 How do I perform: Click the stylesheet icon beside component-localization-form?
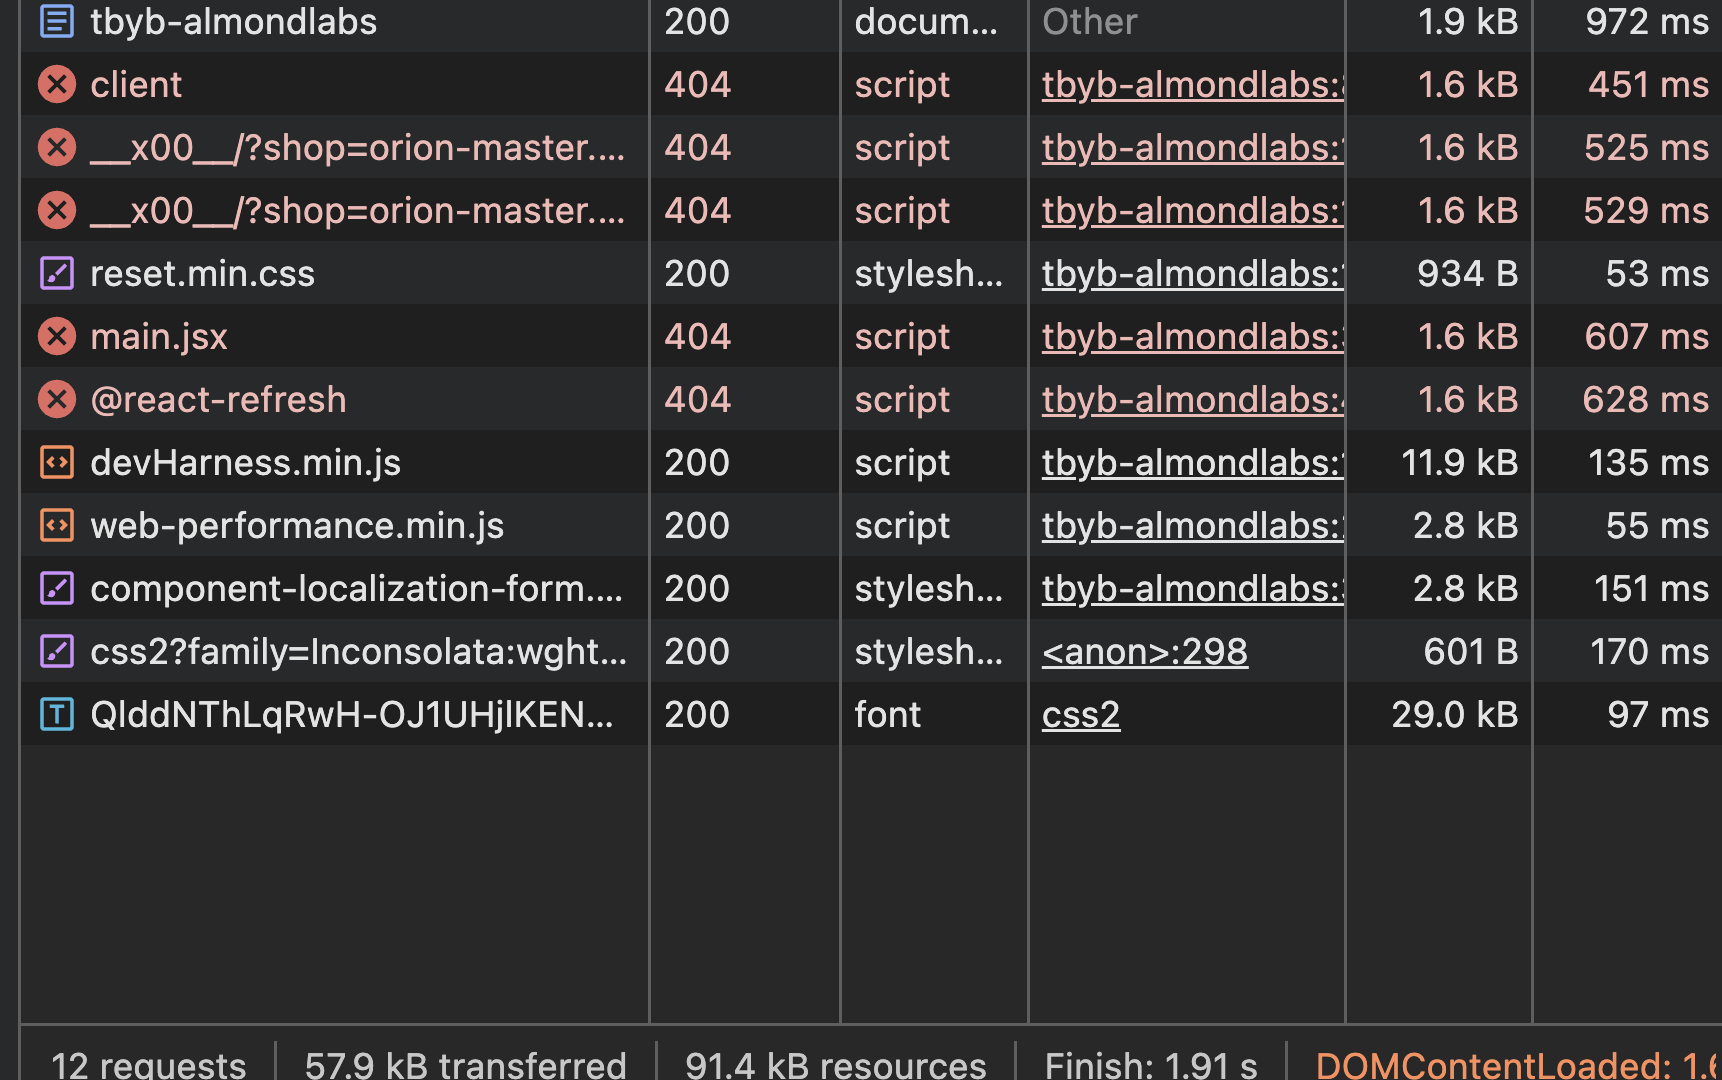pos(57,588)
